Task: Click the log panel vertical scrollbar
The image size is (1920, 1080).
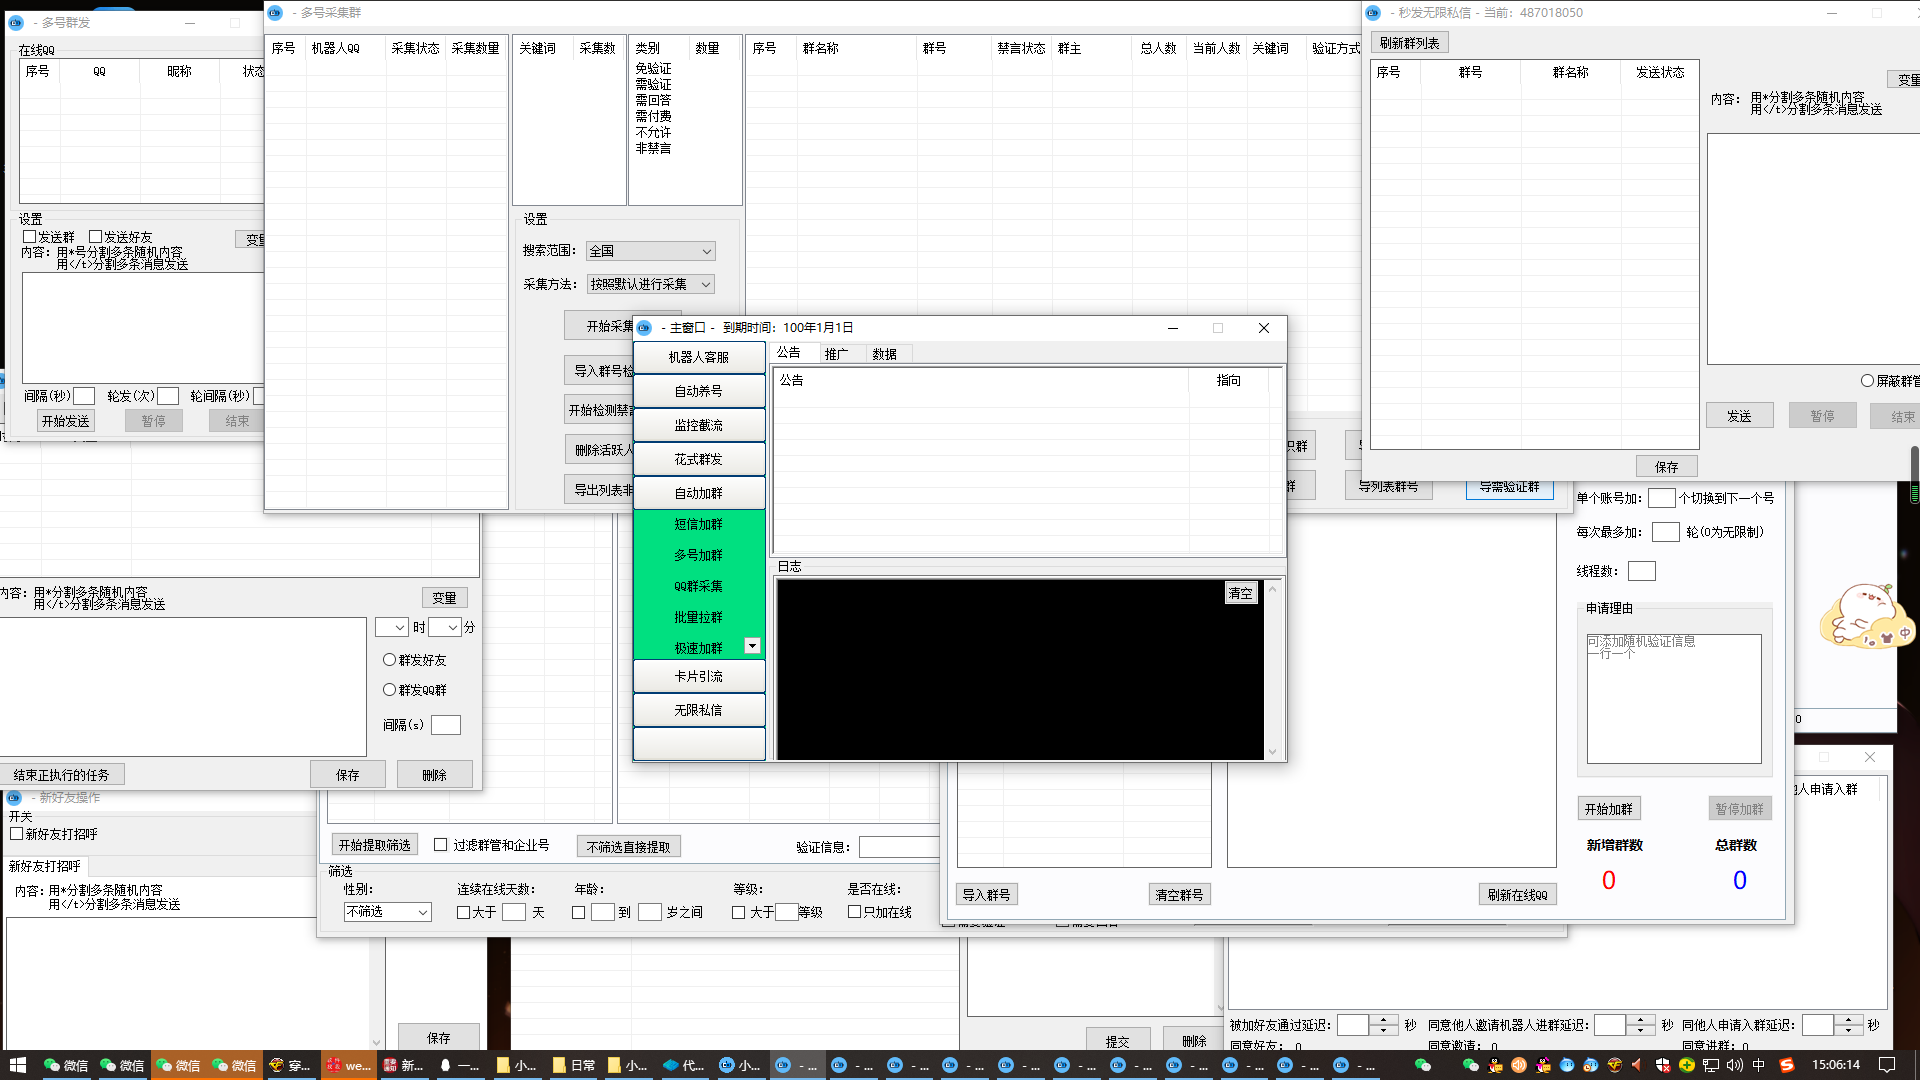Action: pos(1272,670)
